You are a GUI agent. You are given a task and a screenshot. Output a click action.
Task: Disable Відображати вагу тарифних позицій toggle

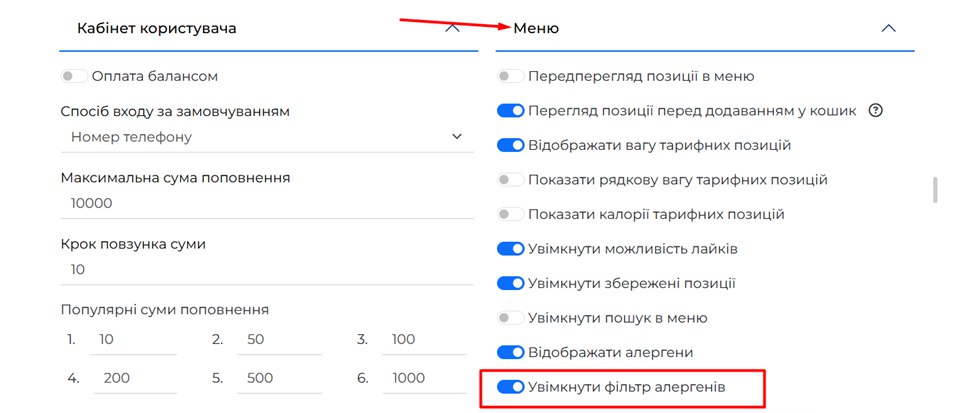(x=510, y=145)
